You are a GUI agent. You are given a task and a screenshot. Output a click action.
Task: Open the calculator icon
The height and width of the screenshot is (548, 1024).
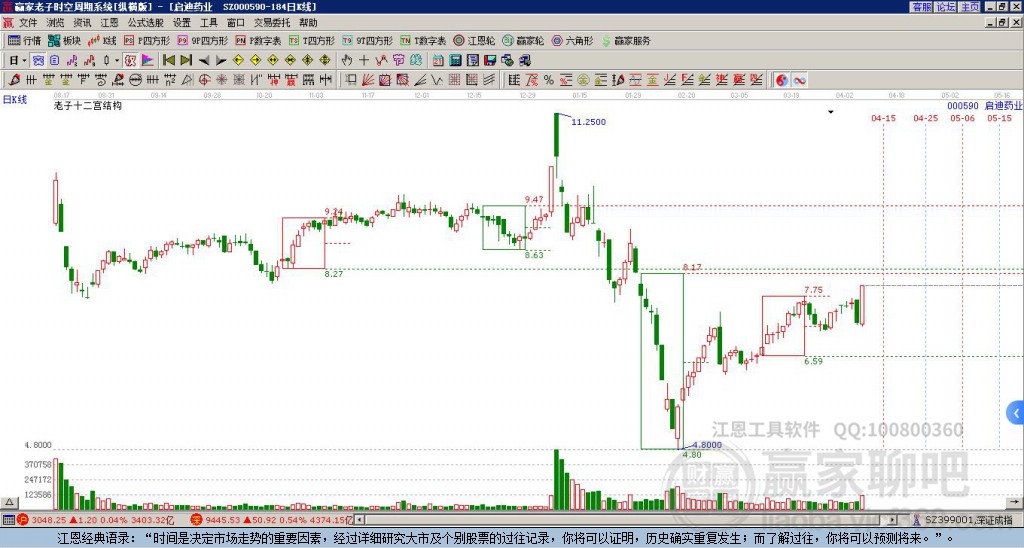click(456, 61)
